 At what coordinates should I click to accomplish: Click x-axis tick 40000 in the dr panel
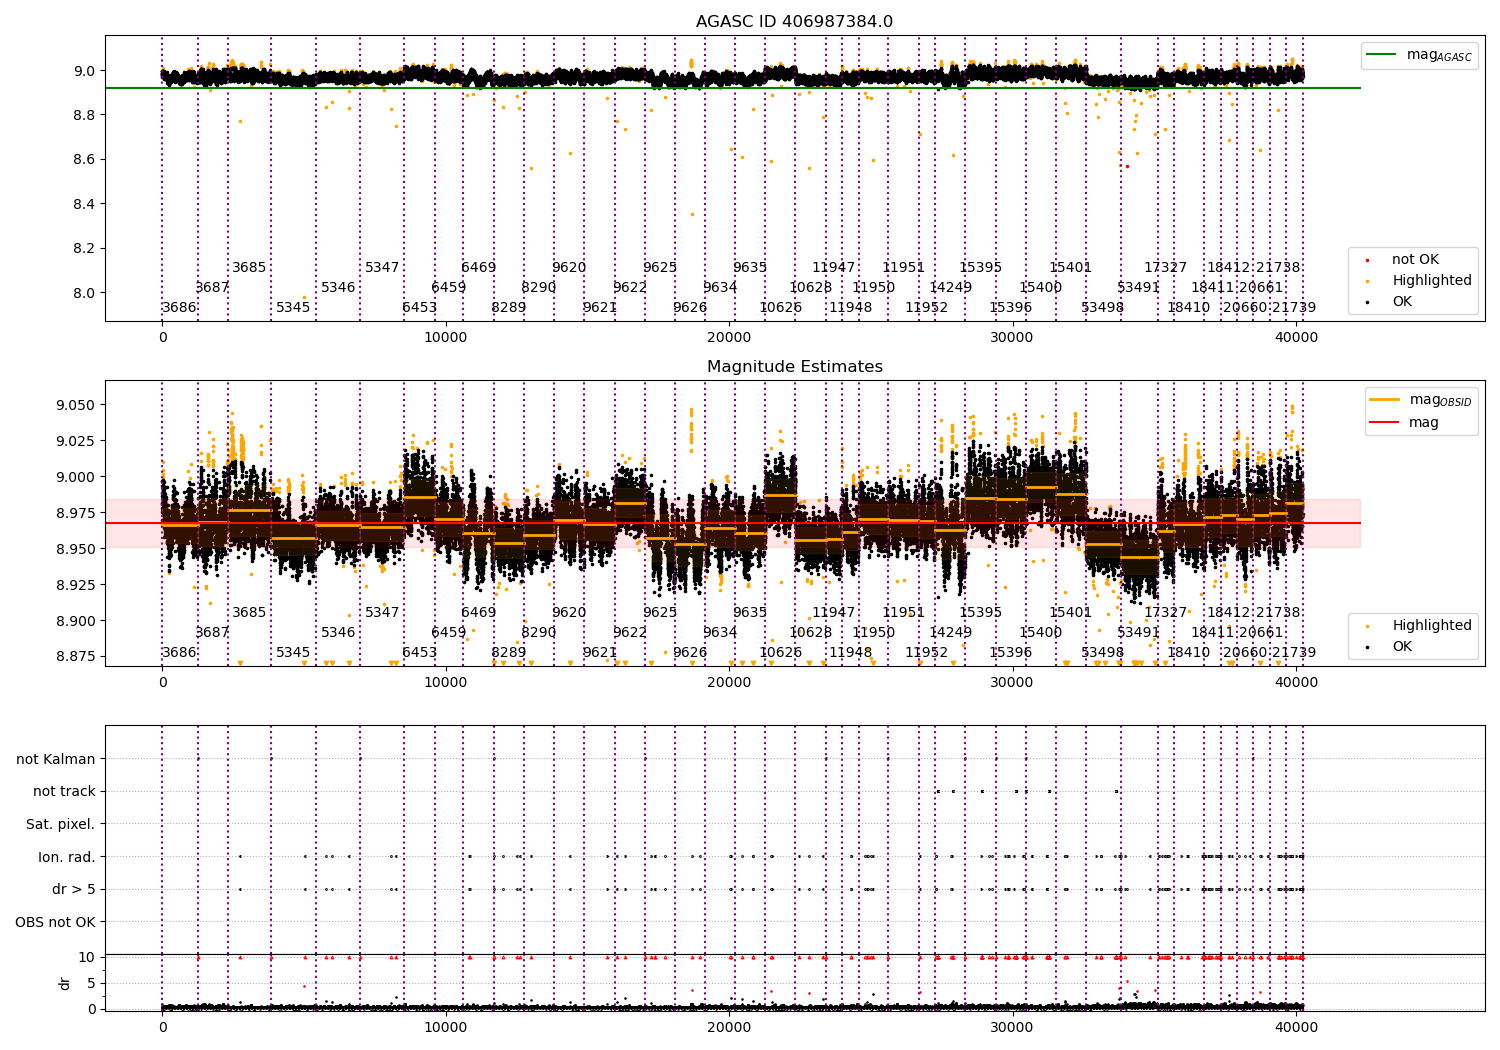click(x=1296, y=1026)
